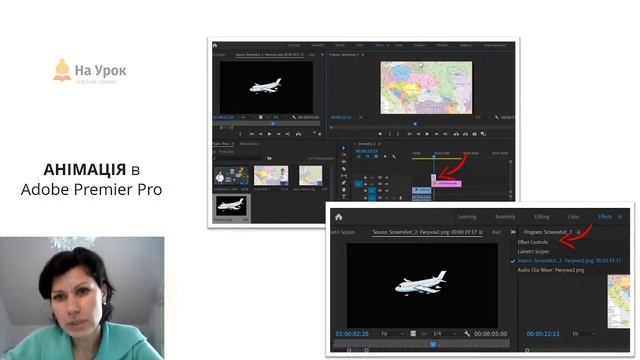Click Go to In in the program monitor
The image size is (640, 360).
click(x=409, y=134)
